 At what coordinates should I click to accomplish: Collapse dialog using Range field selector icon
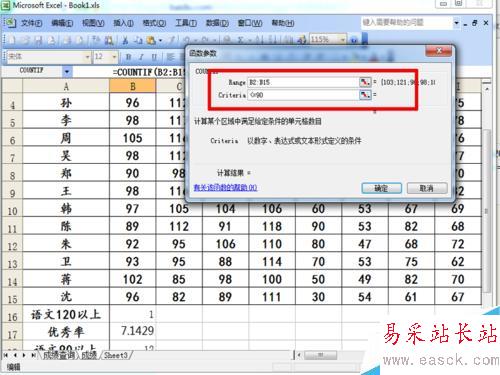point(365,82)
